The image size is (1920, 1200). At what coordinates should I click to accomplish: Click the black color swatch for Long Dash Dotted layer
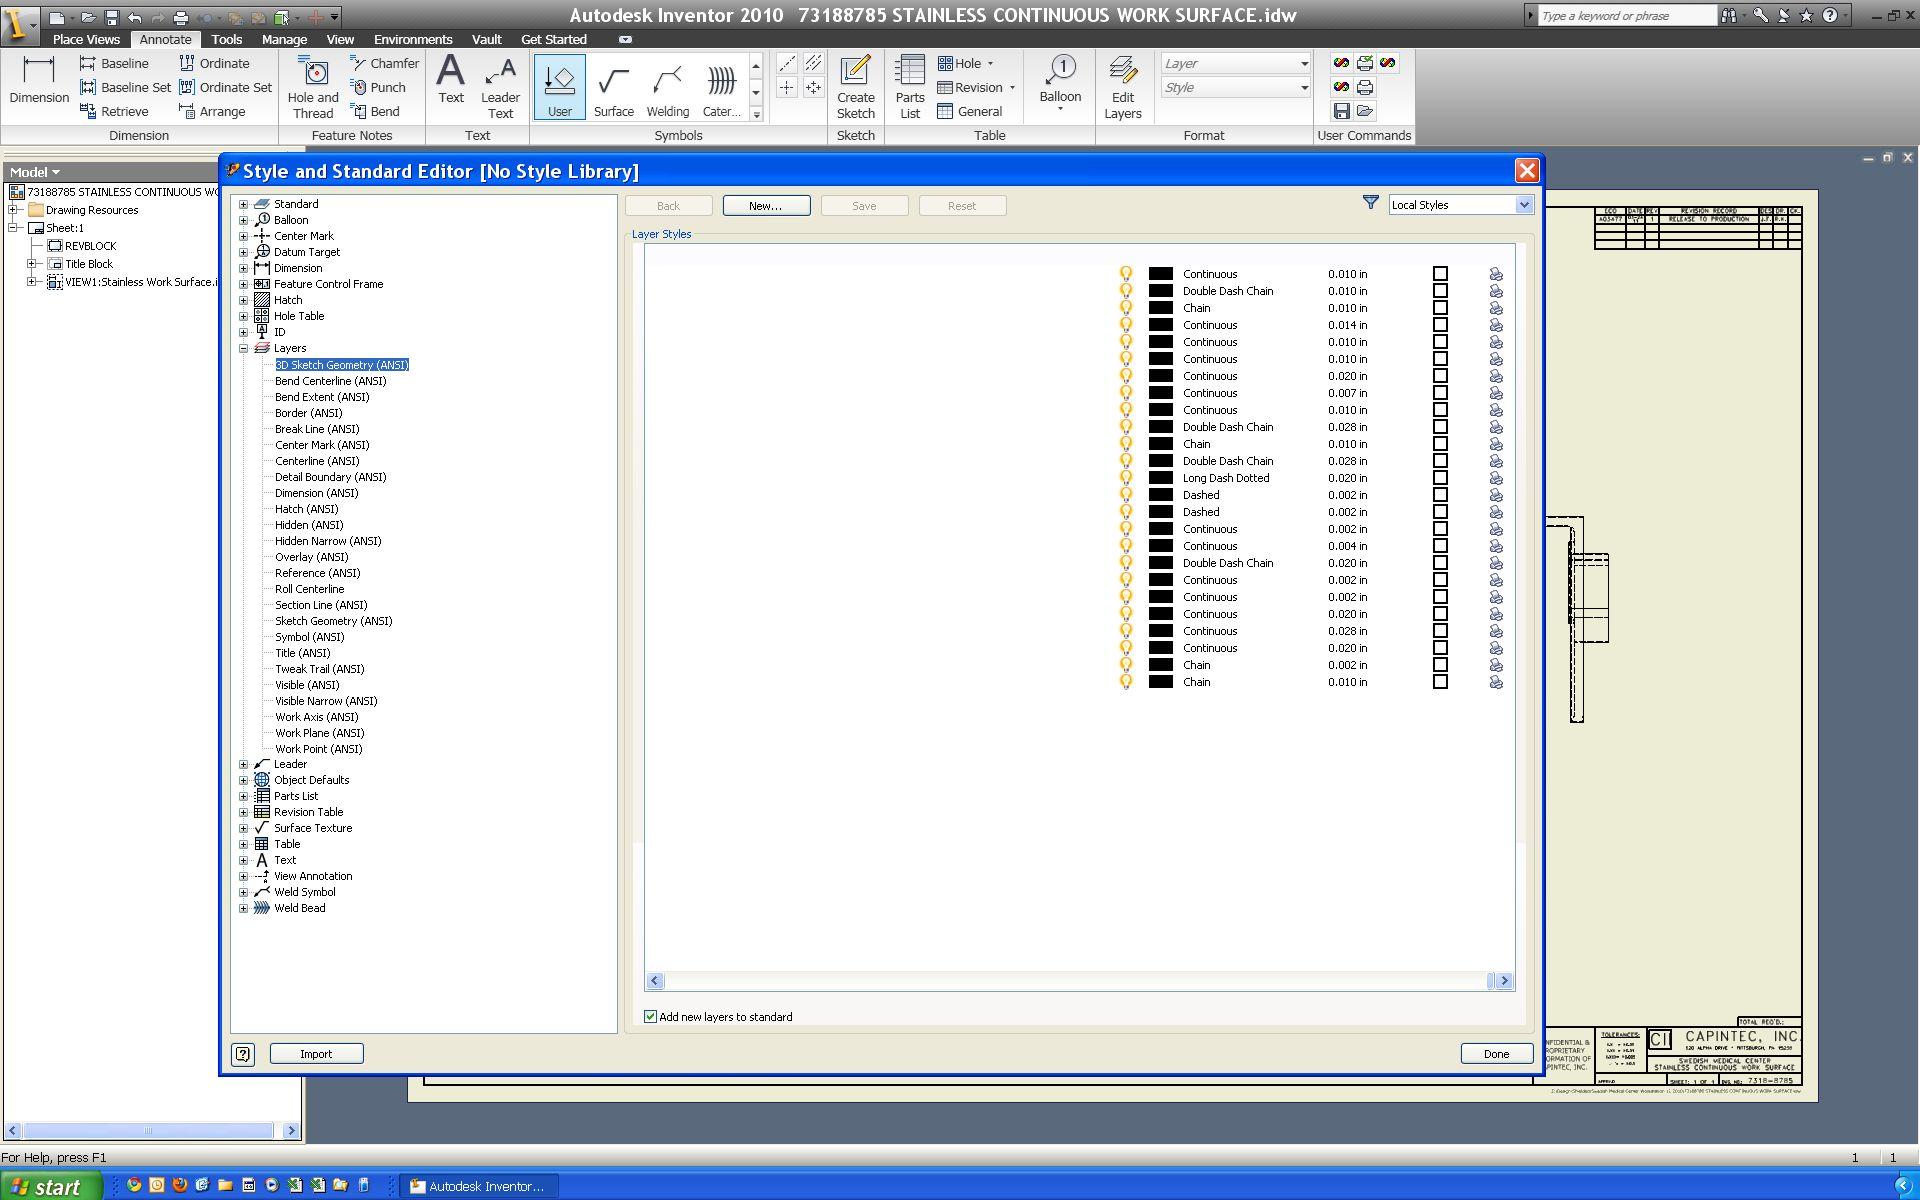(1160, 478)
